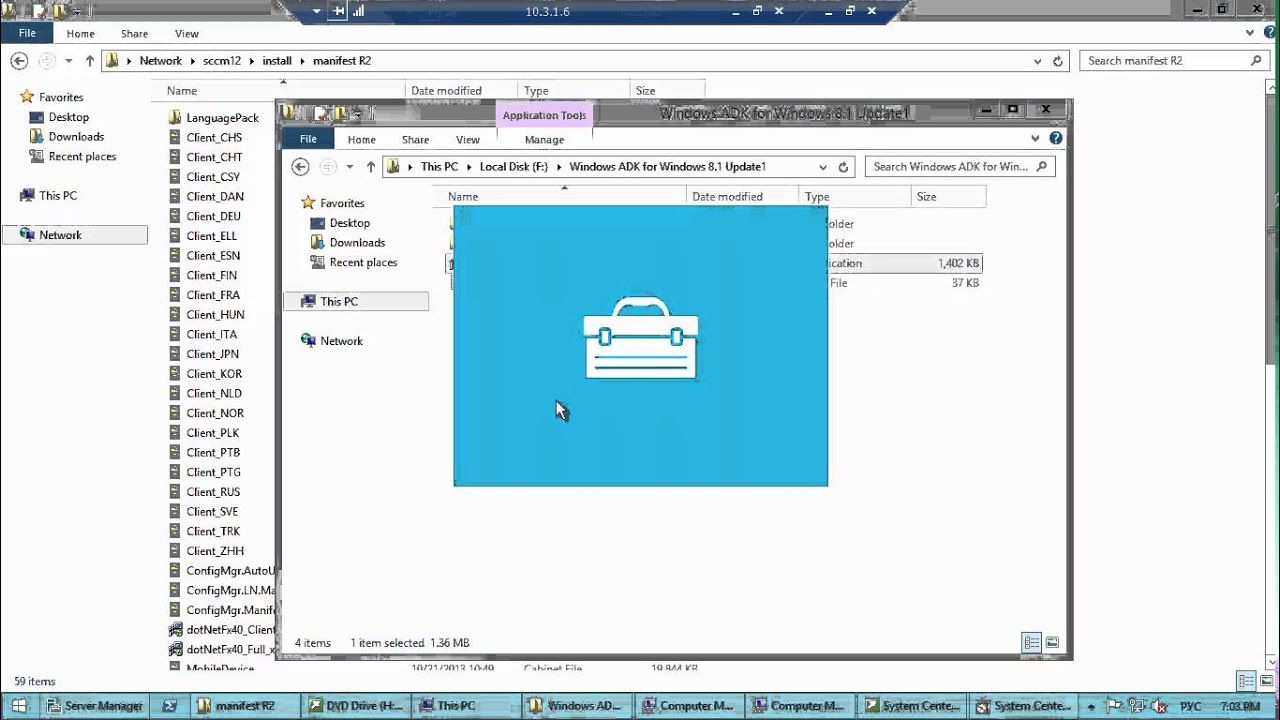Select the Client_DEU folder
Screen dimensions: 1280x720
tap(214, 216)
